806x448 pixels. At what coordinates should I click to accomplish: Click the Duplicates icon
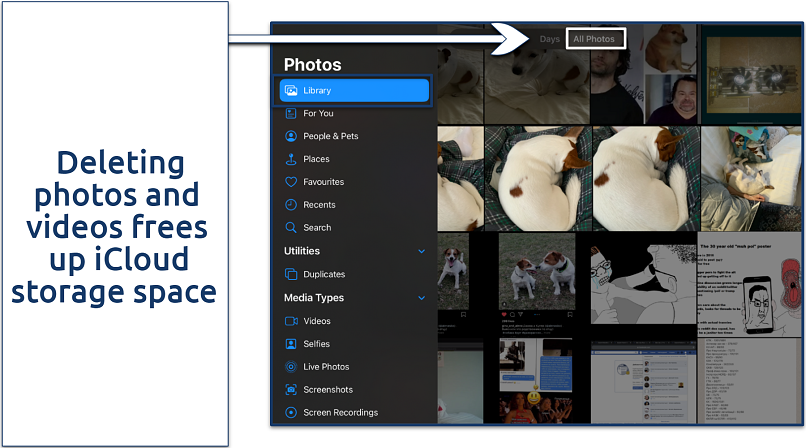pyautogui.click(x=291, y=274)
